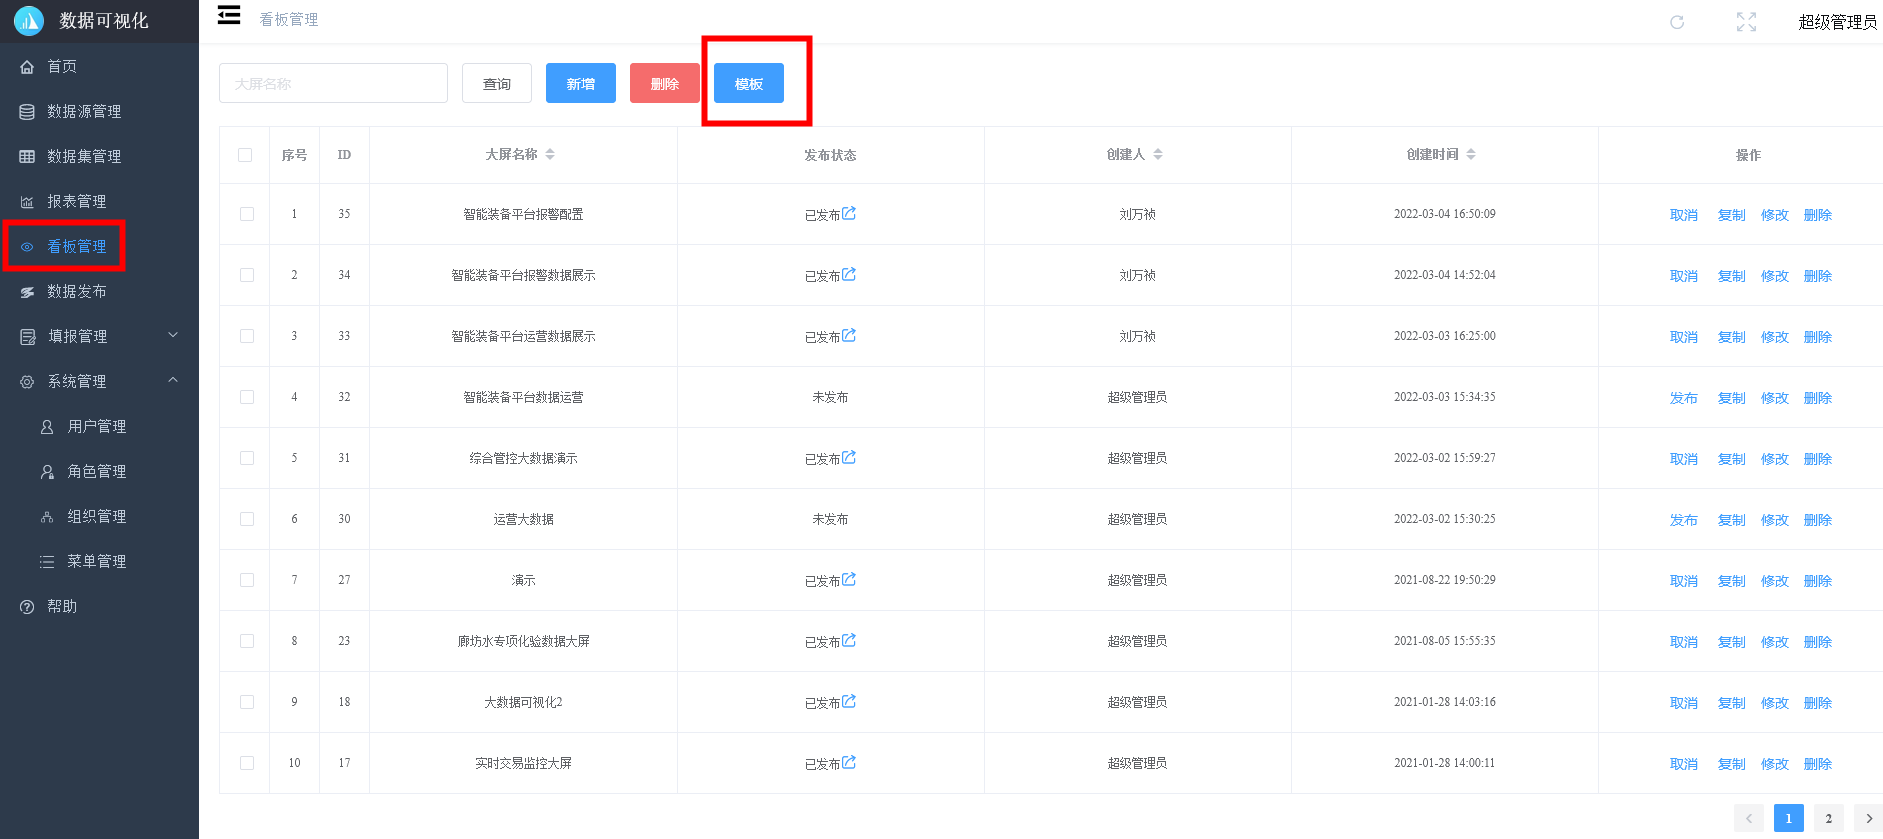This screenshot has width=1883, height=839.
Task: Open published link icon for 廊坊水专项化验数据大屏
Action: click(849, 640)
